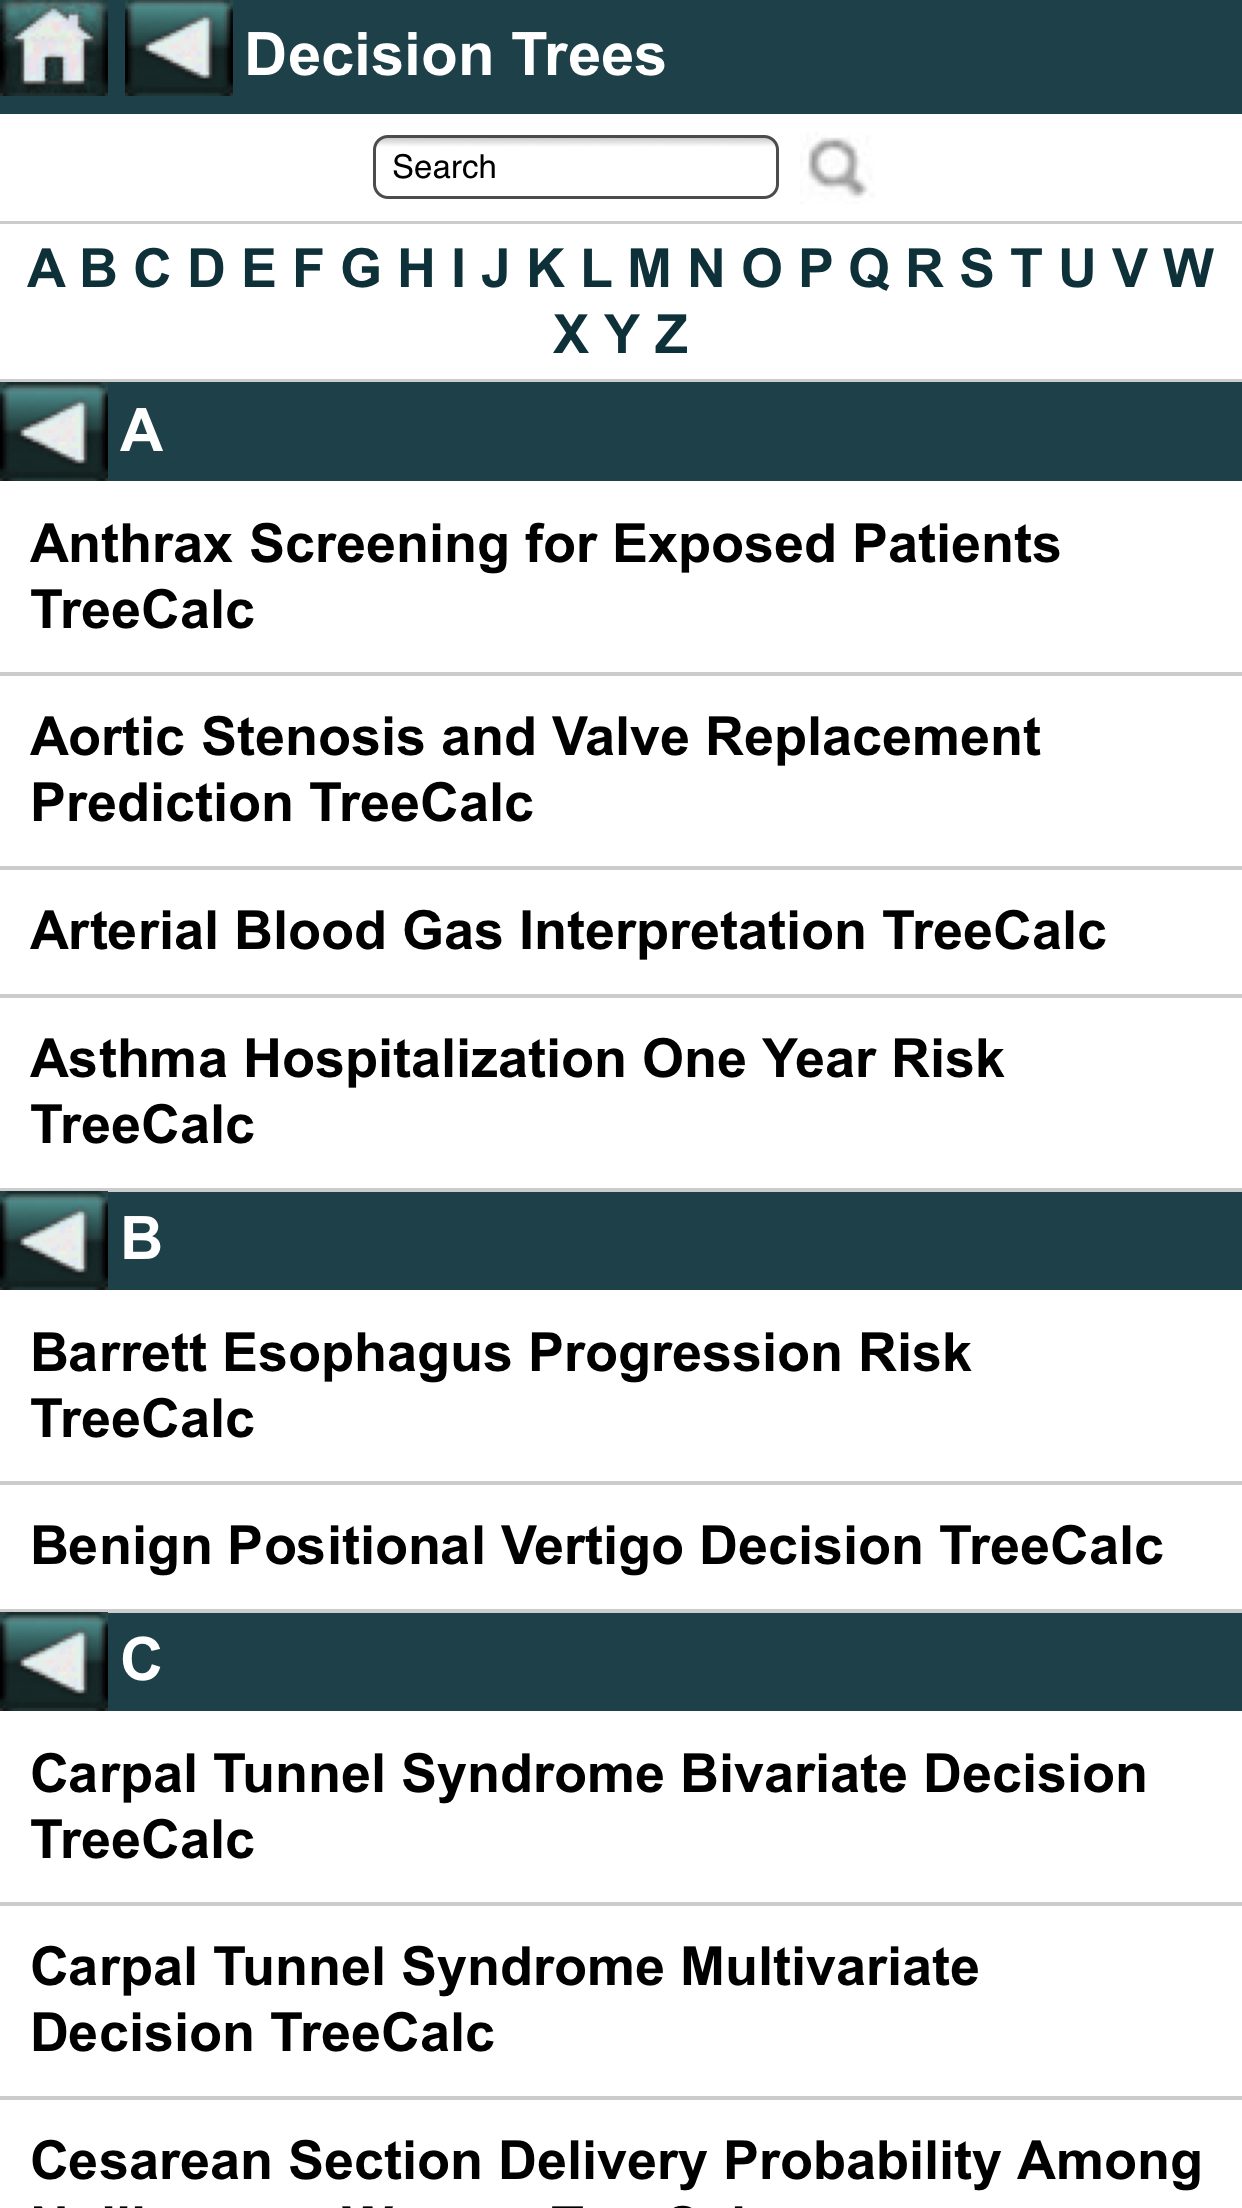Jump to letter M in alphabet index
1242x2208 pixels.
[x=649, y=268]
